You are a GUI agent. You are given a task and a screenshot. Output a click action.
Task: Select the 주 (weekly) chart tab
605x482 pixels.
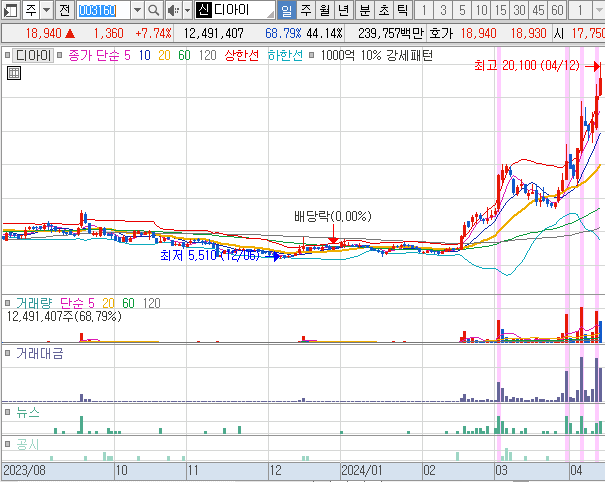306,10
